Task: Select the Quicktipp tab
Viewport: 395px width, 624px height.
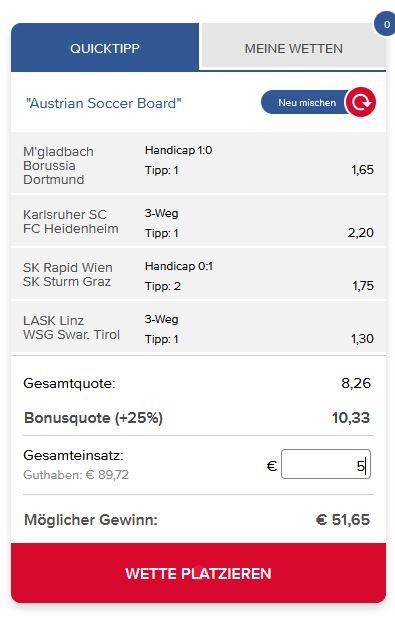Action: 105,48
